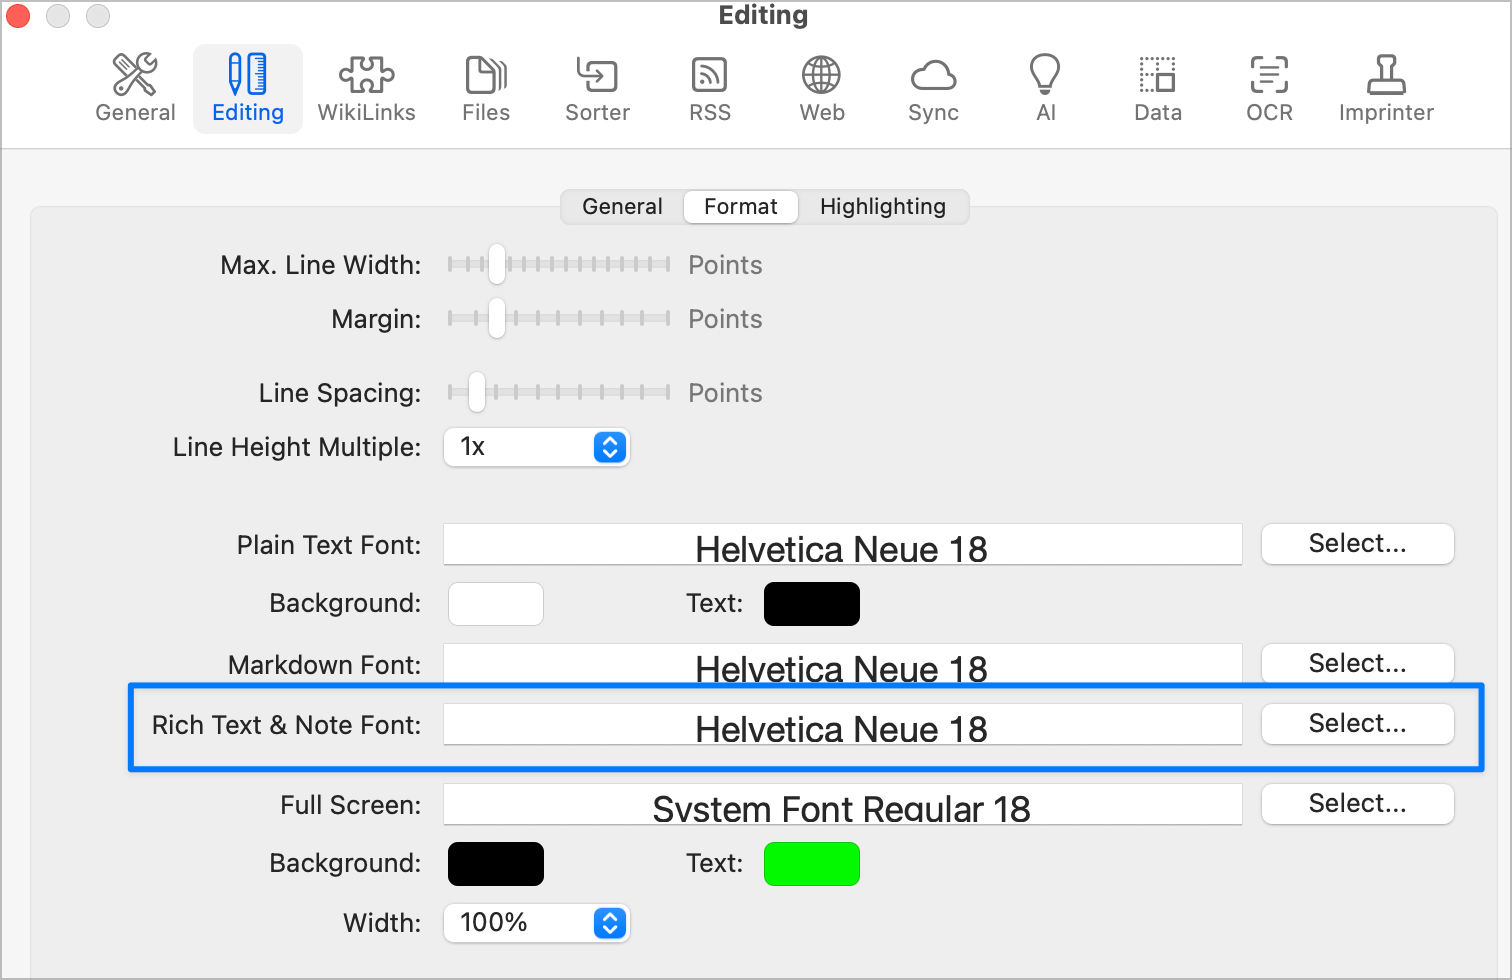The width and height of the screenshot is (1512, 980).
Task: Open the WikiLinks preferences pane
Action: click(x=366, y=89)
